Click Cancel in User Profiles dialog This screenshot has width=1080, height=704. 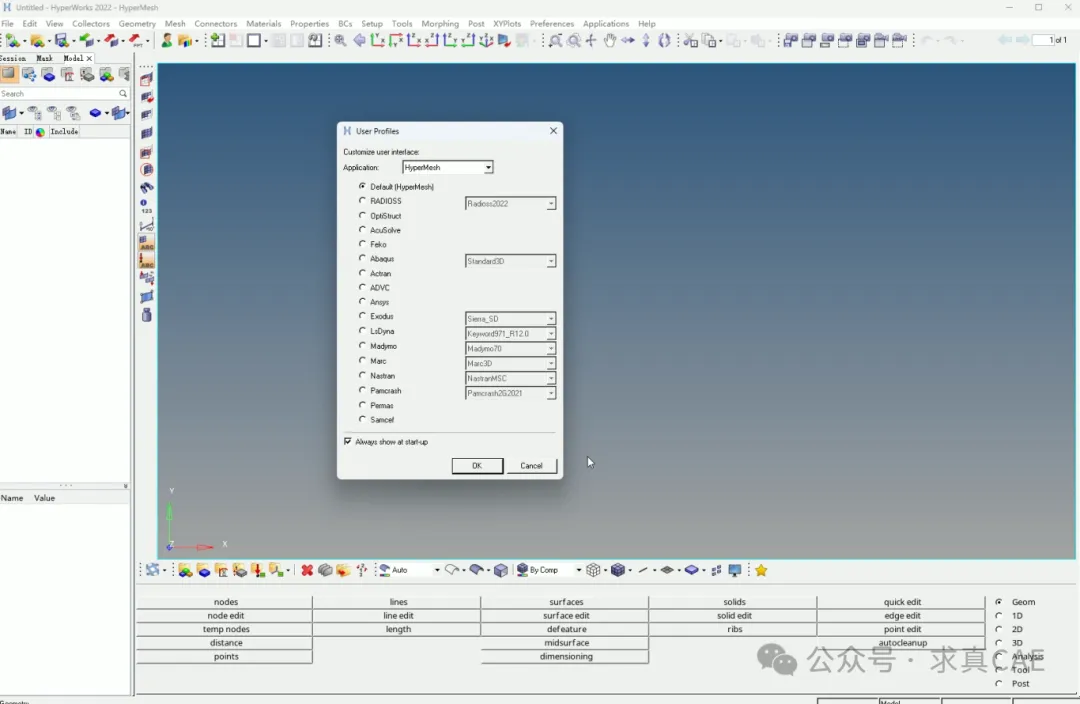pyautogui.click(x=531, y=466)
